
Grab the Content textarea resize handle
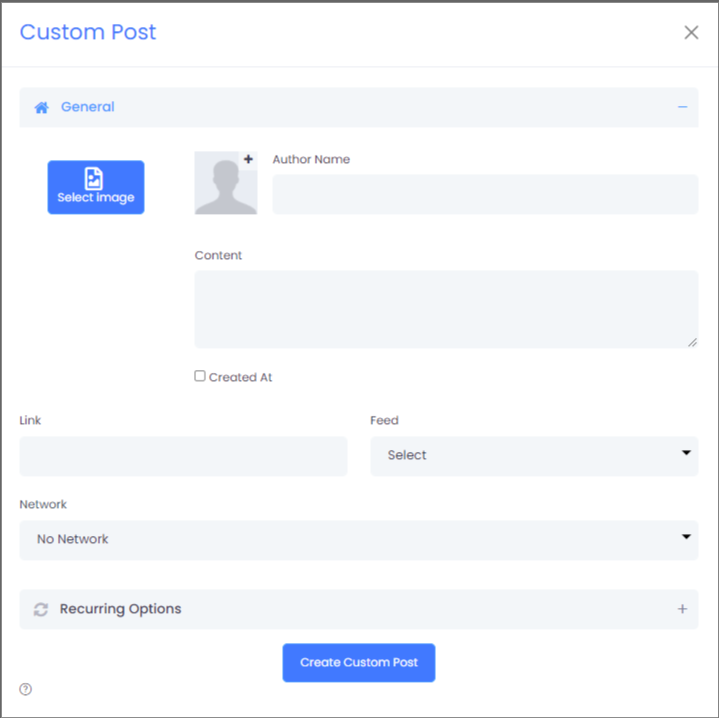pyautogui.click(x=692, y=342)
